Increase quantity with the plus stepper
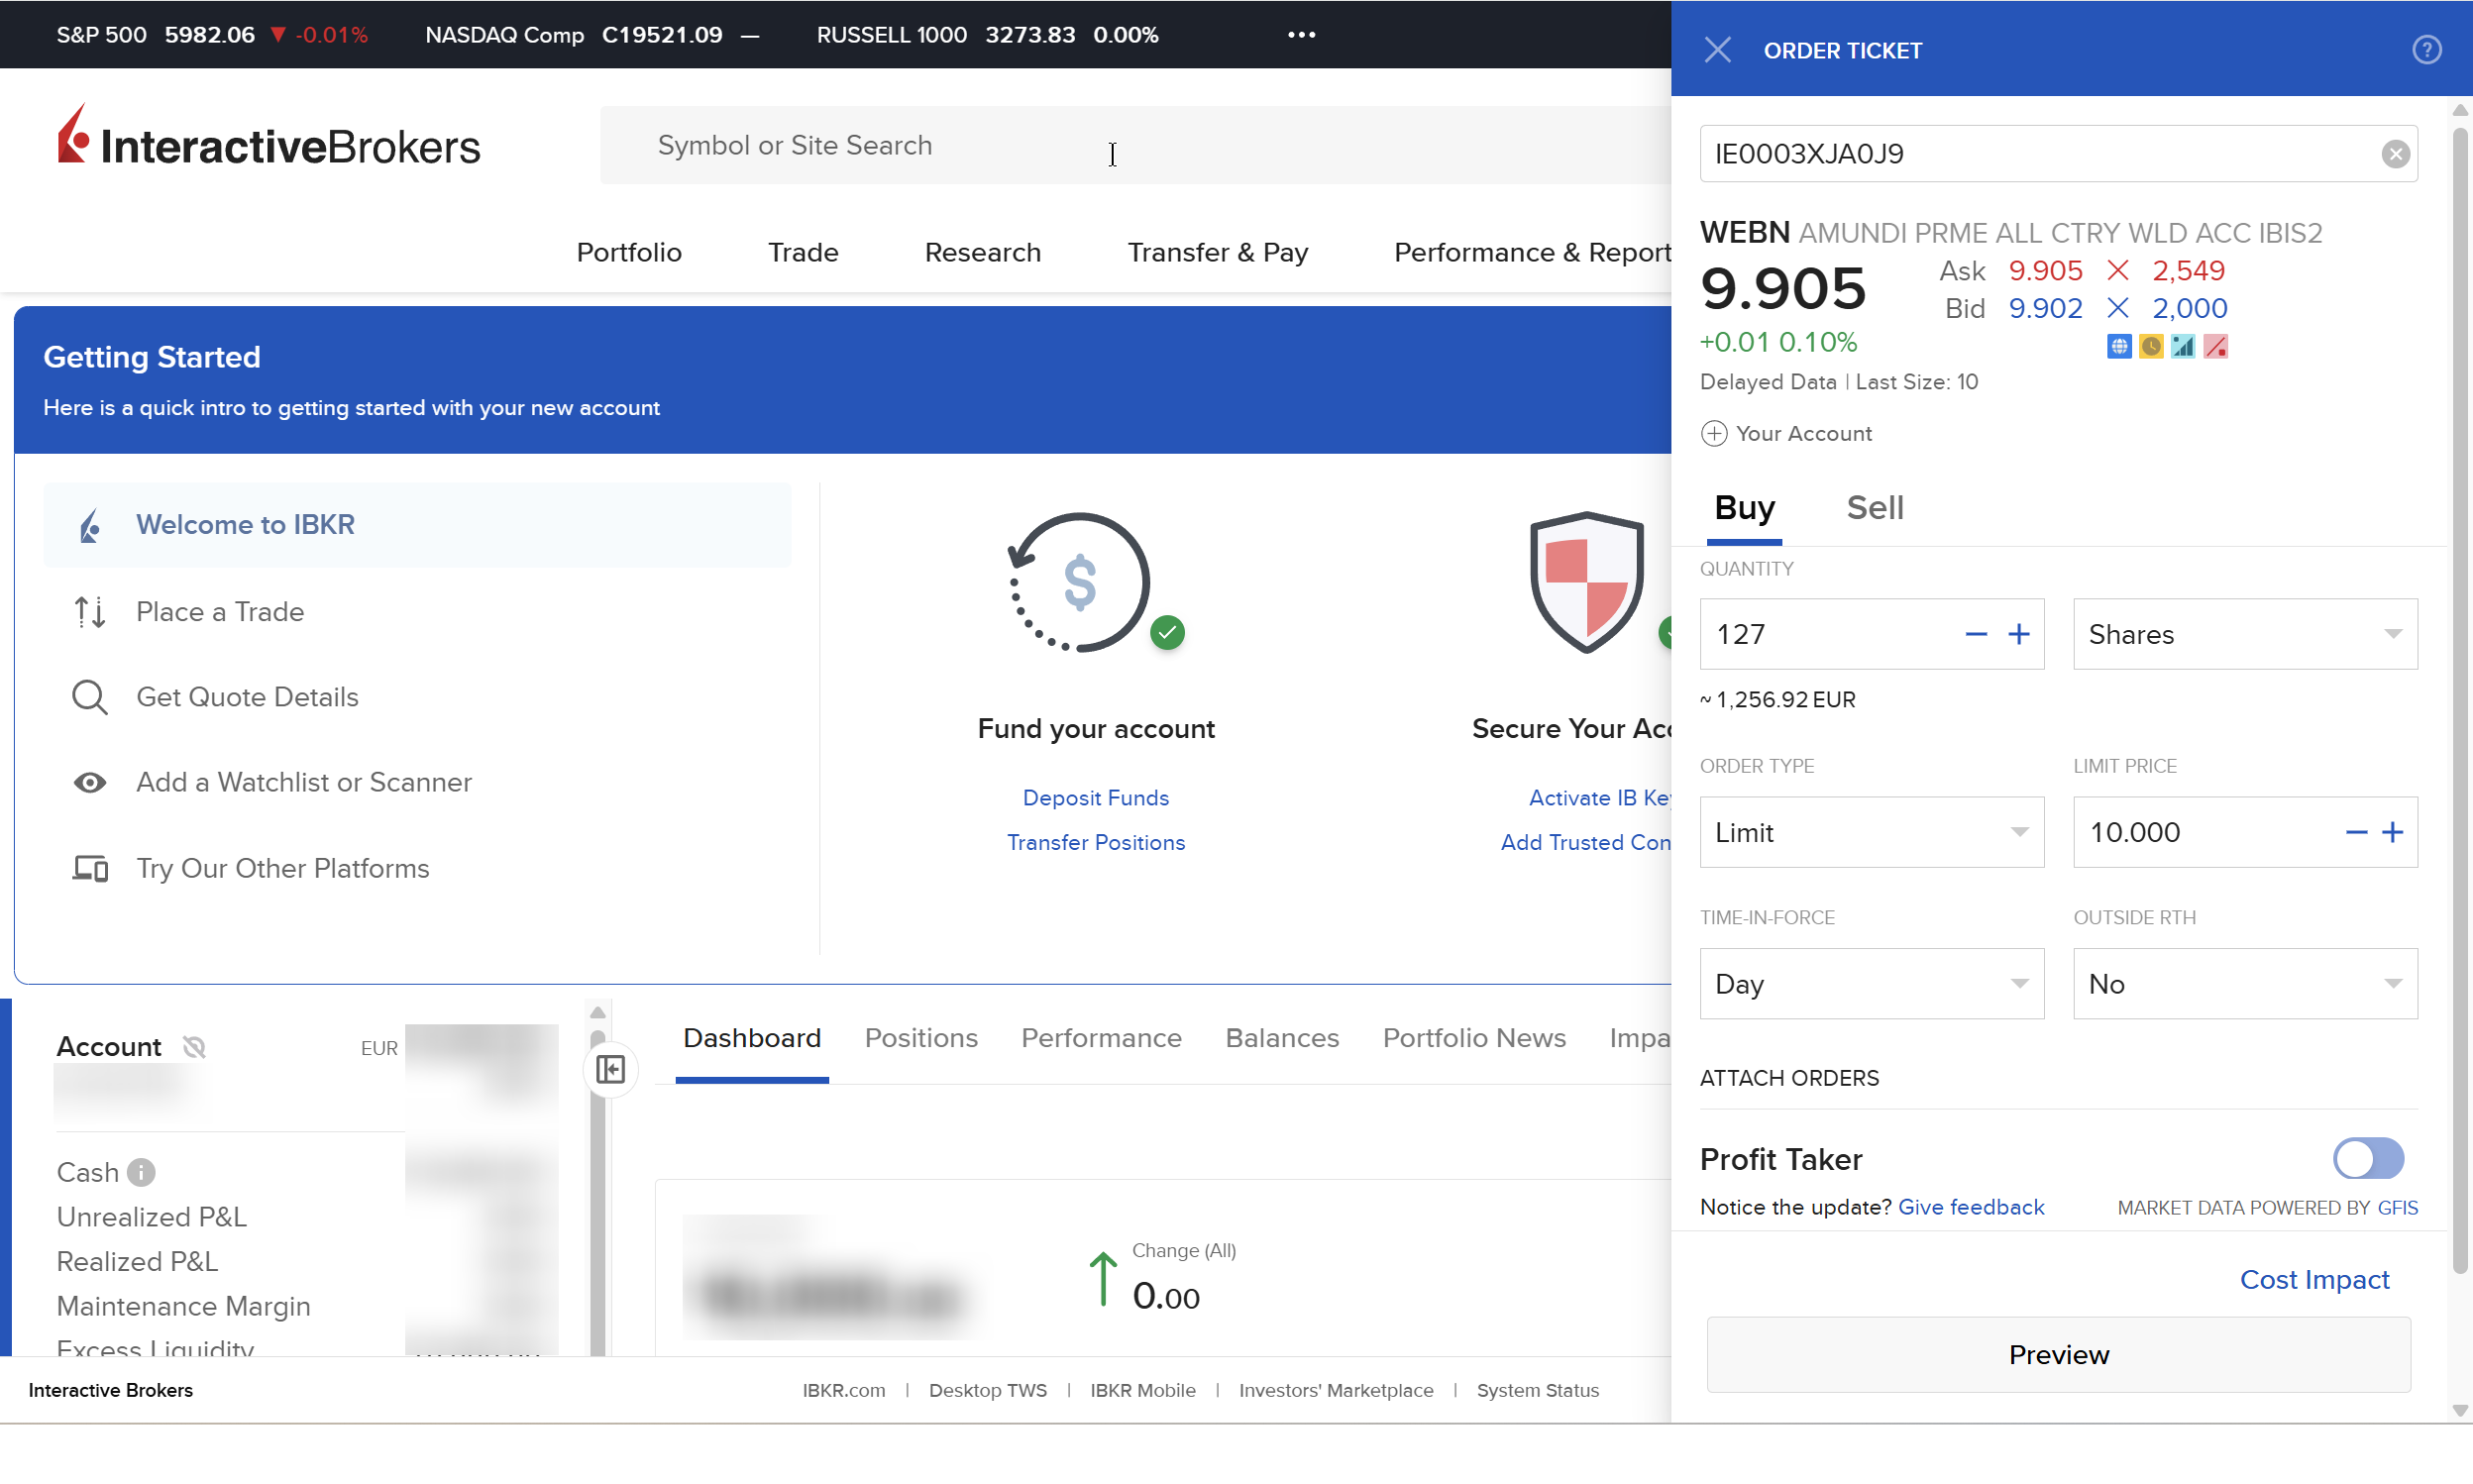2473x1484 pixels. tap(2018, 634)
